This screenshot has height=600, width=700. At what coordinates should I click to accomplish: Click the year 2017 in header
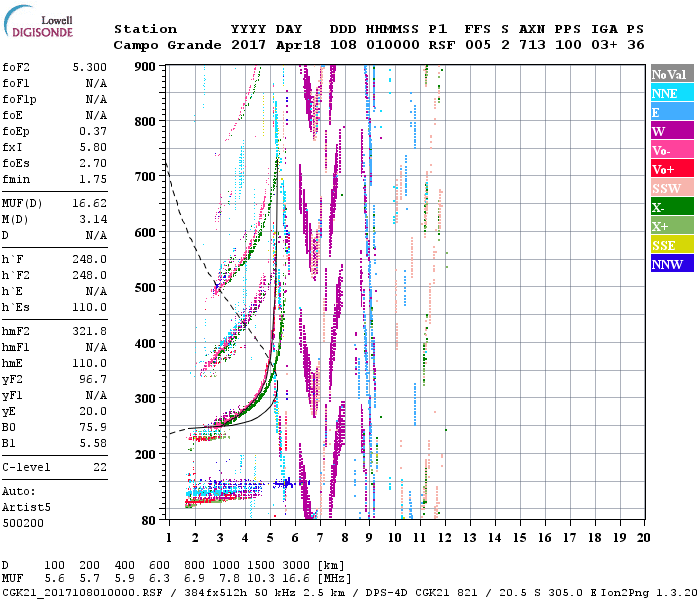(x=248, y=45)
